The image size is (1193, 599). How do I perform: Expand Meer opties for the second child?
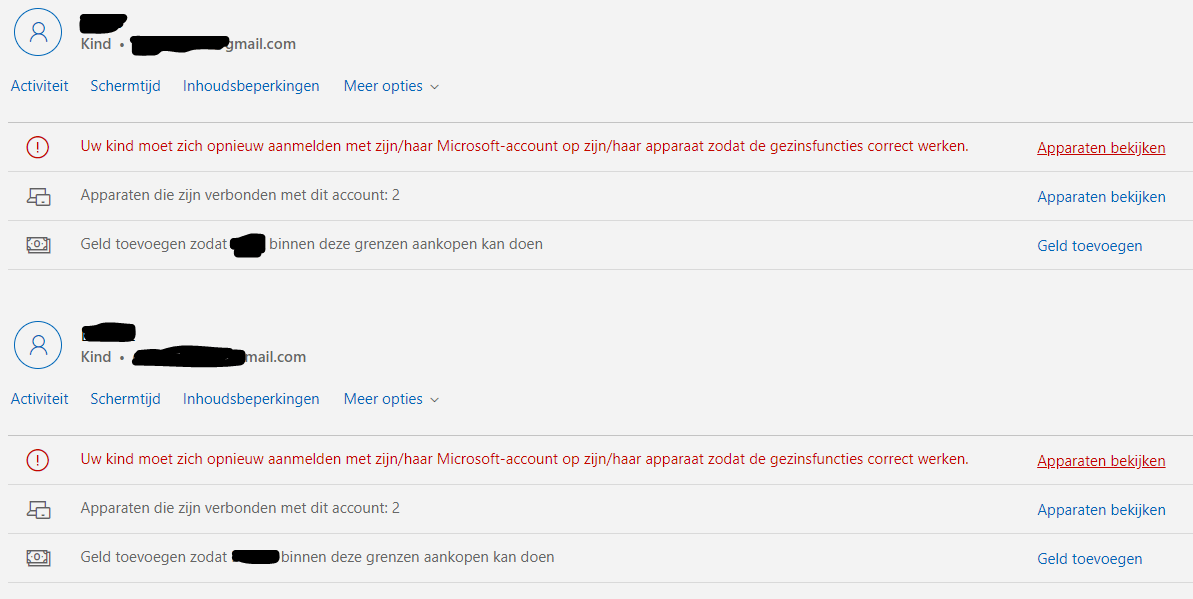pyautogui.click(x=391, y=399)
